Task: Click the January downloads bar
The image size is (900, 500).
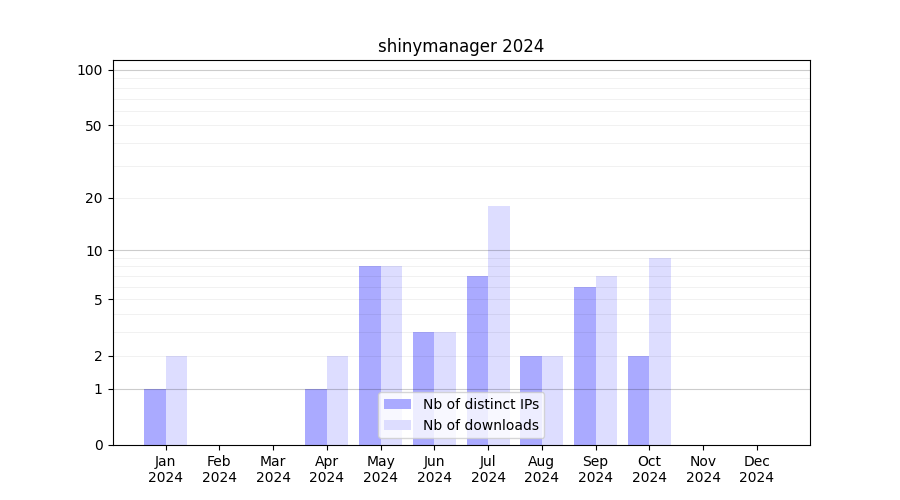Action: click(x=176, y=400)
